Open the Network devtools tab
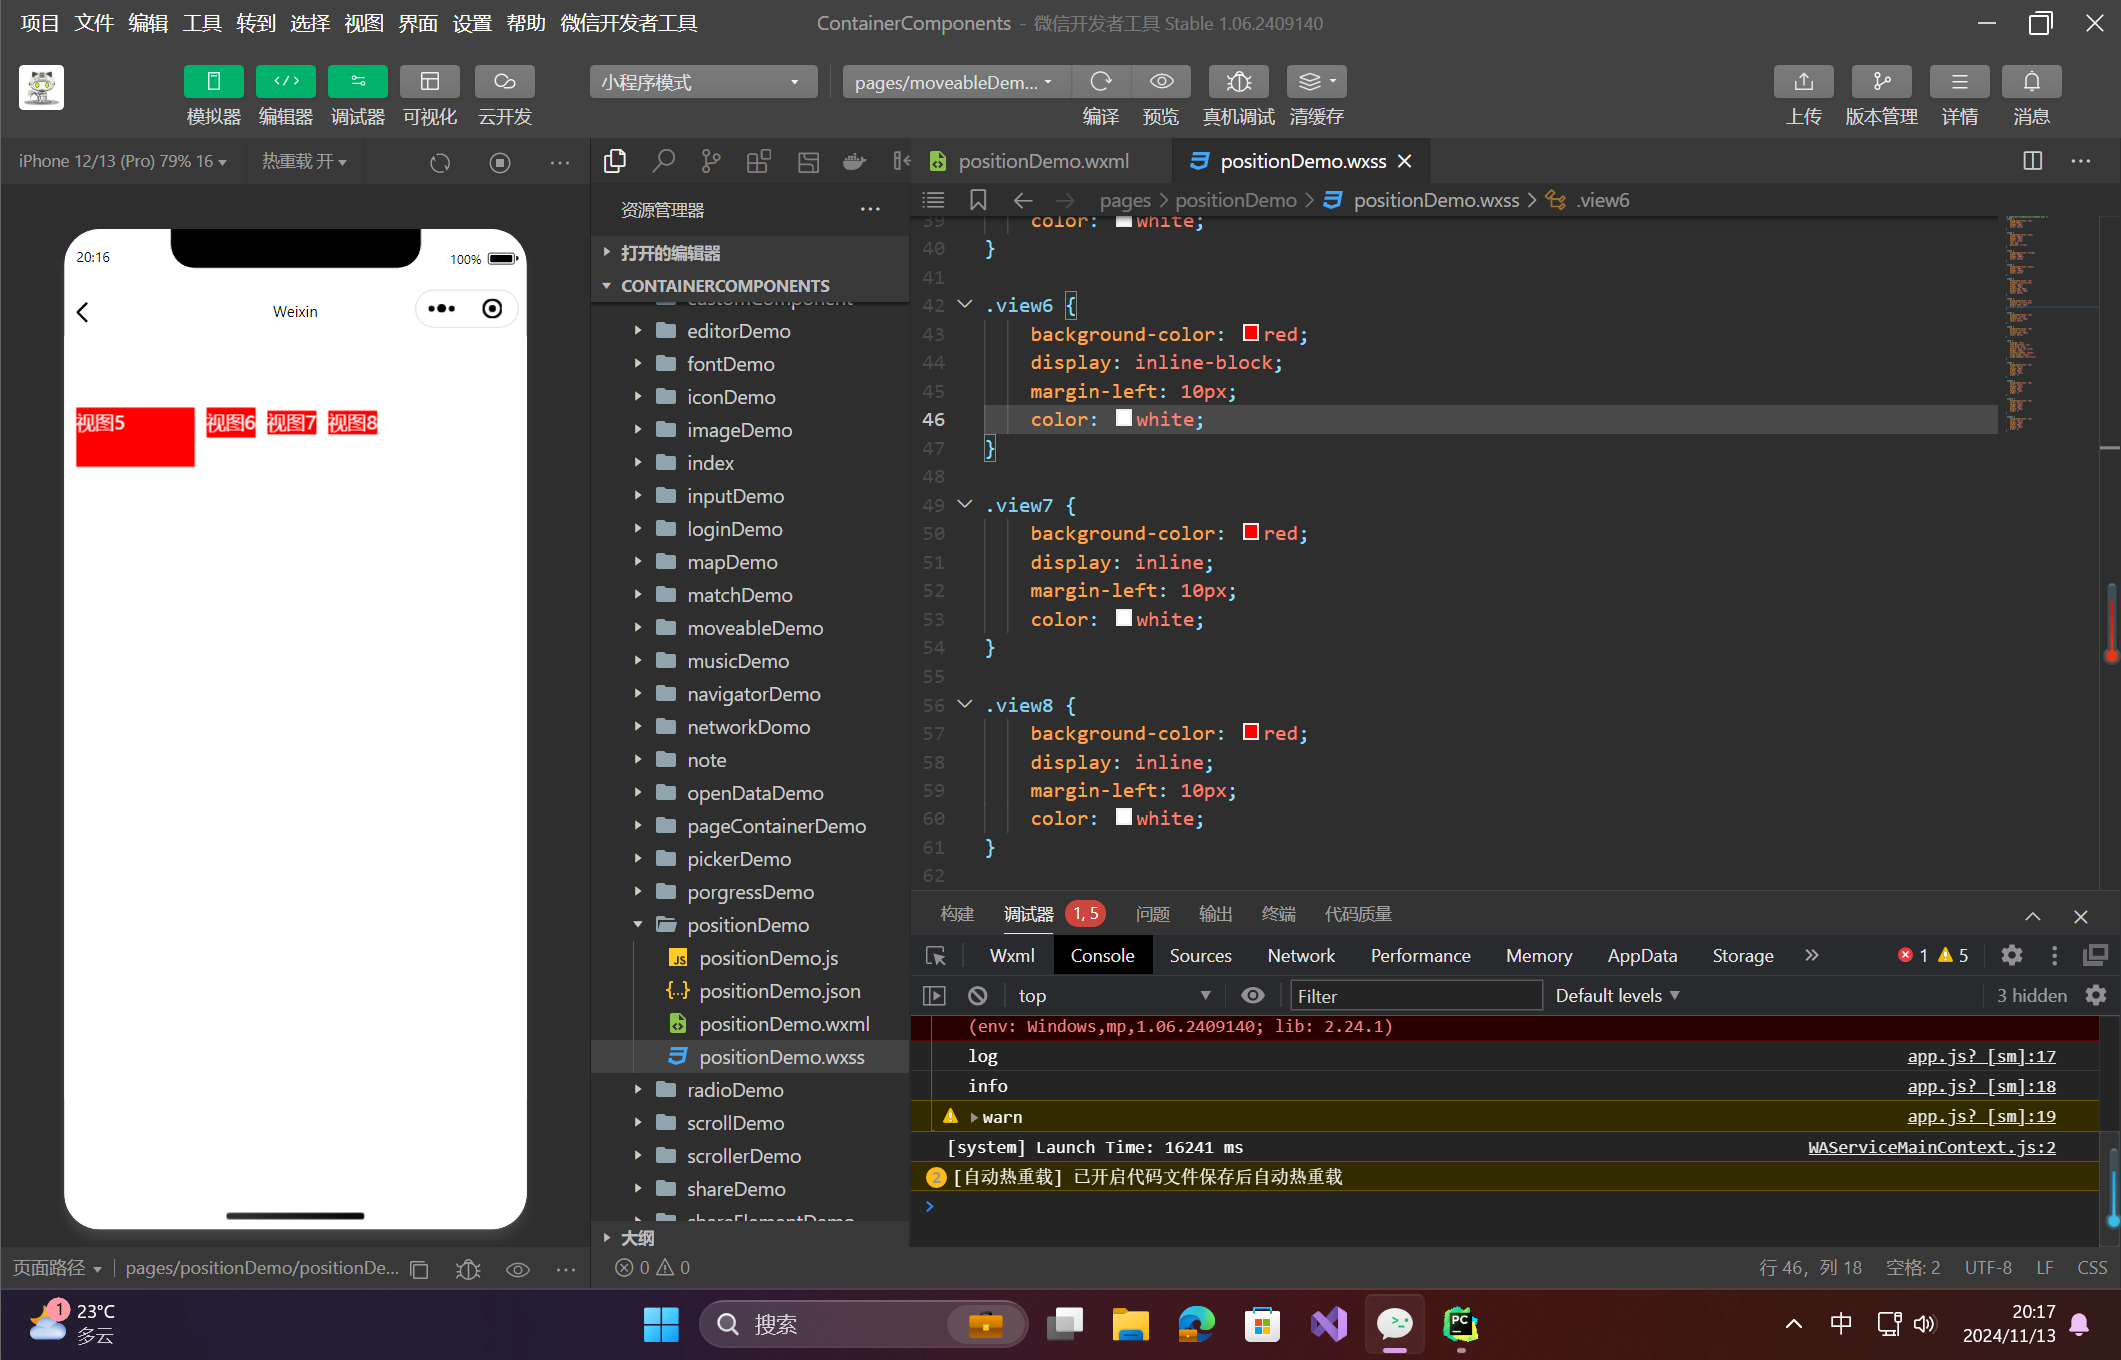The width and height of the screenshot is (2121, 1360). point(1300,956)
